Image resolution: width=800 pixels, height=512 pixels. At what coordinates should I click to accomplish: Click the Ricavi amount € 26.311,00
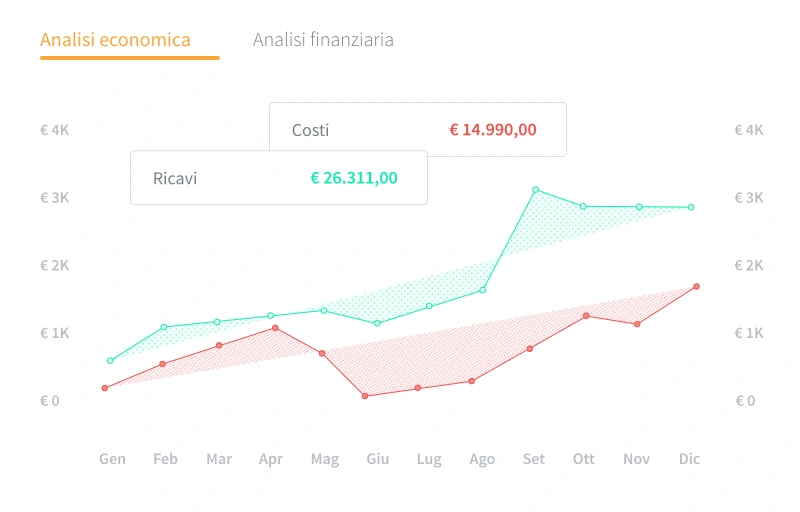354,178
